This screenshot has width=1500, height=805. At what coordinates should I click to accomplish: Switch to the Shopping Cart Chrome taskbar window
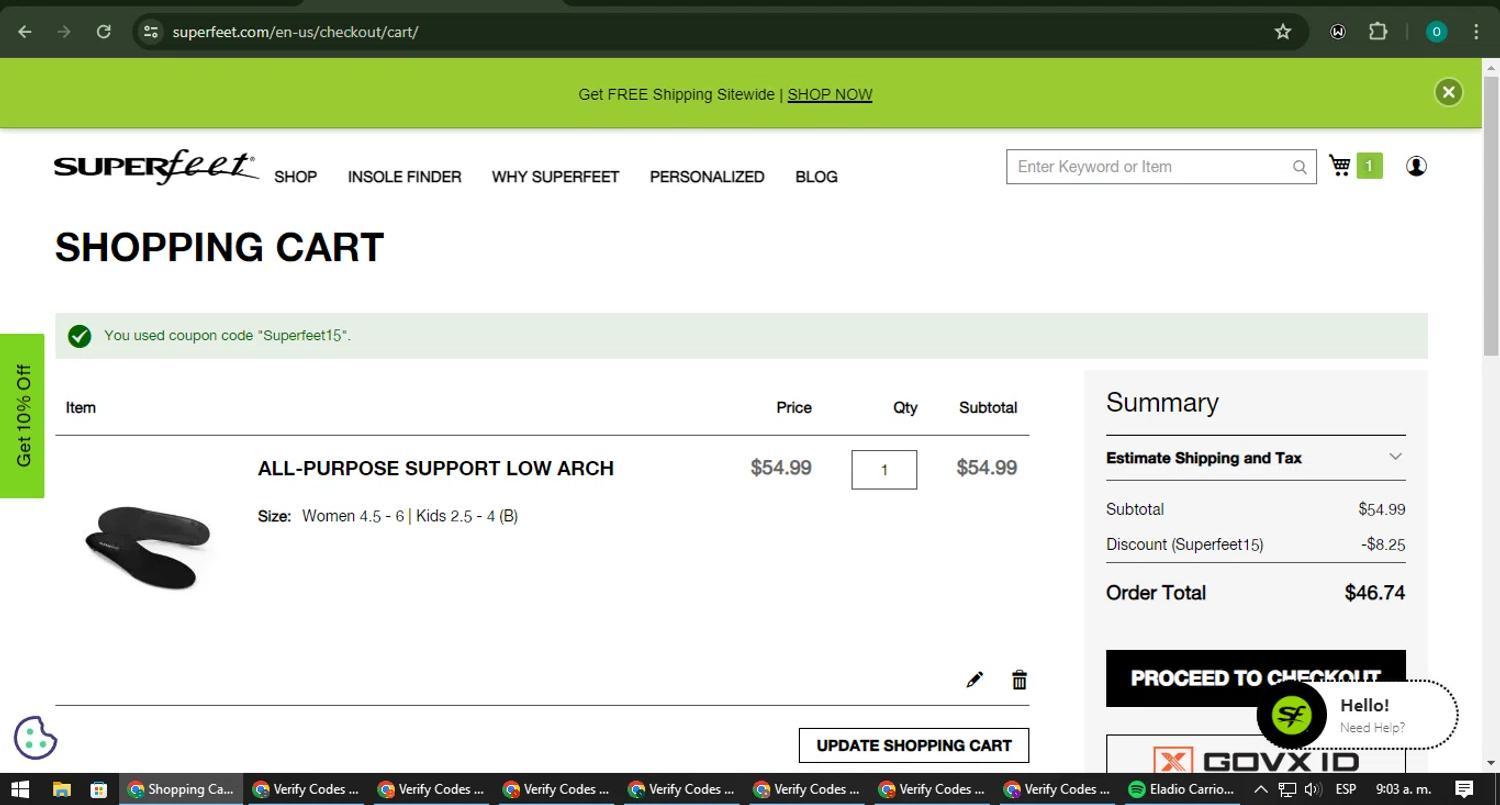pyautogui.click(x=182, y=789)
